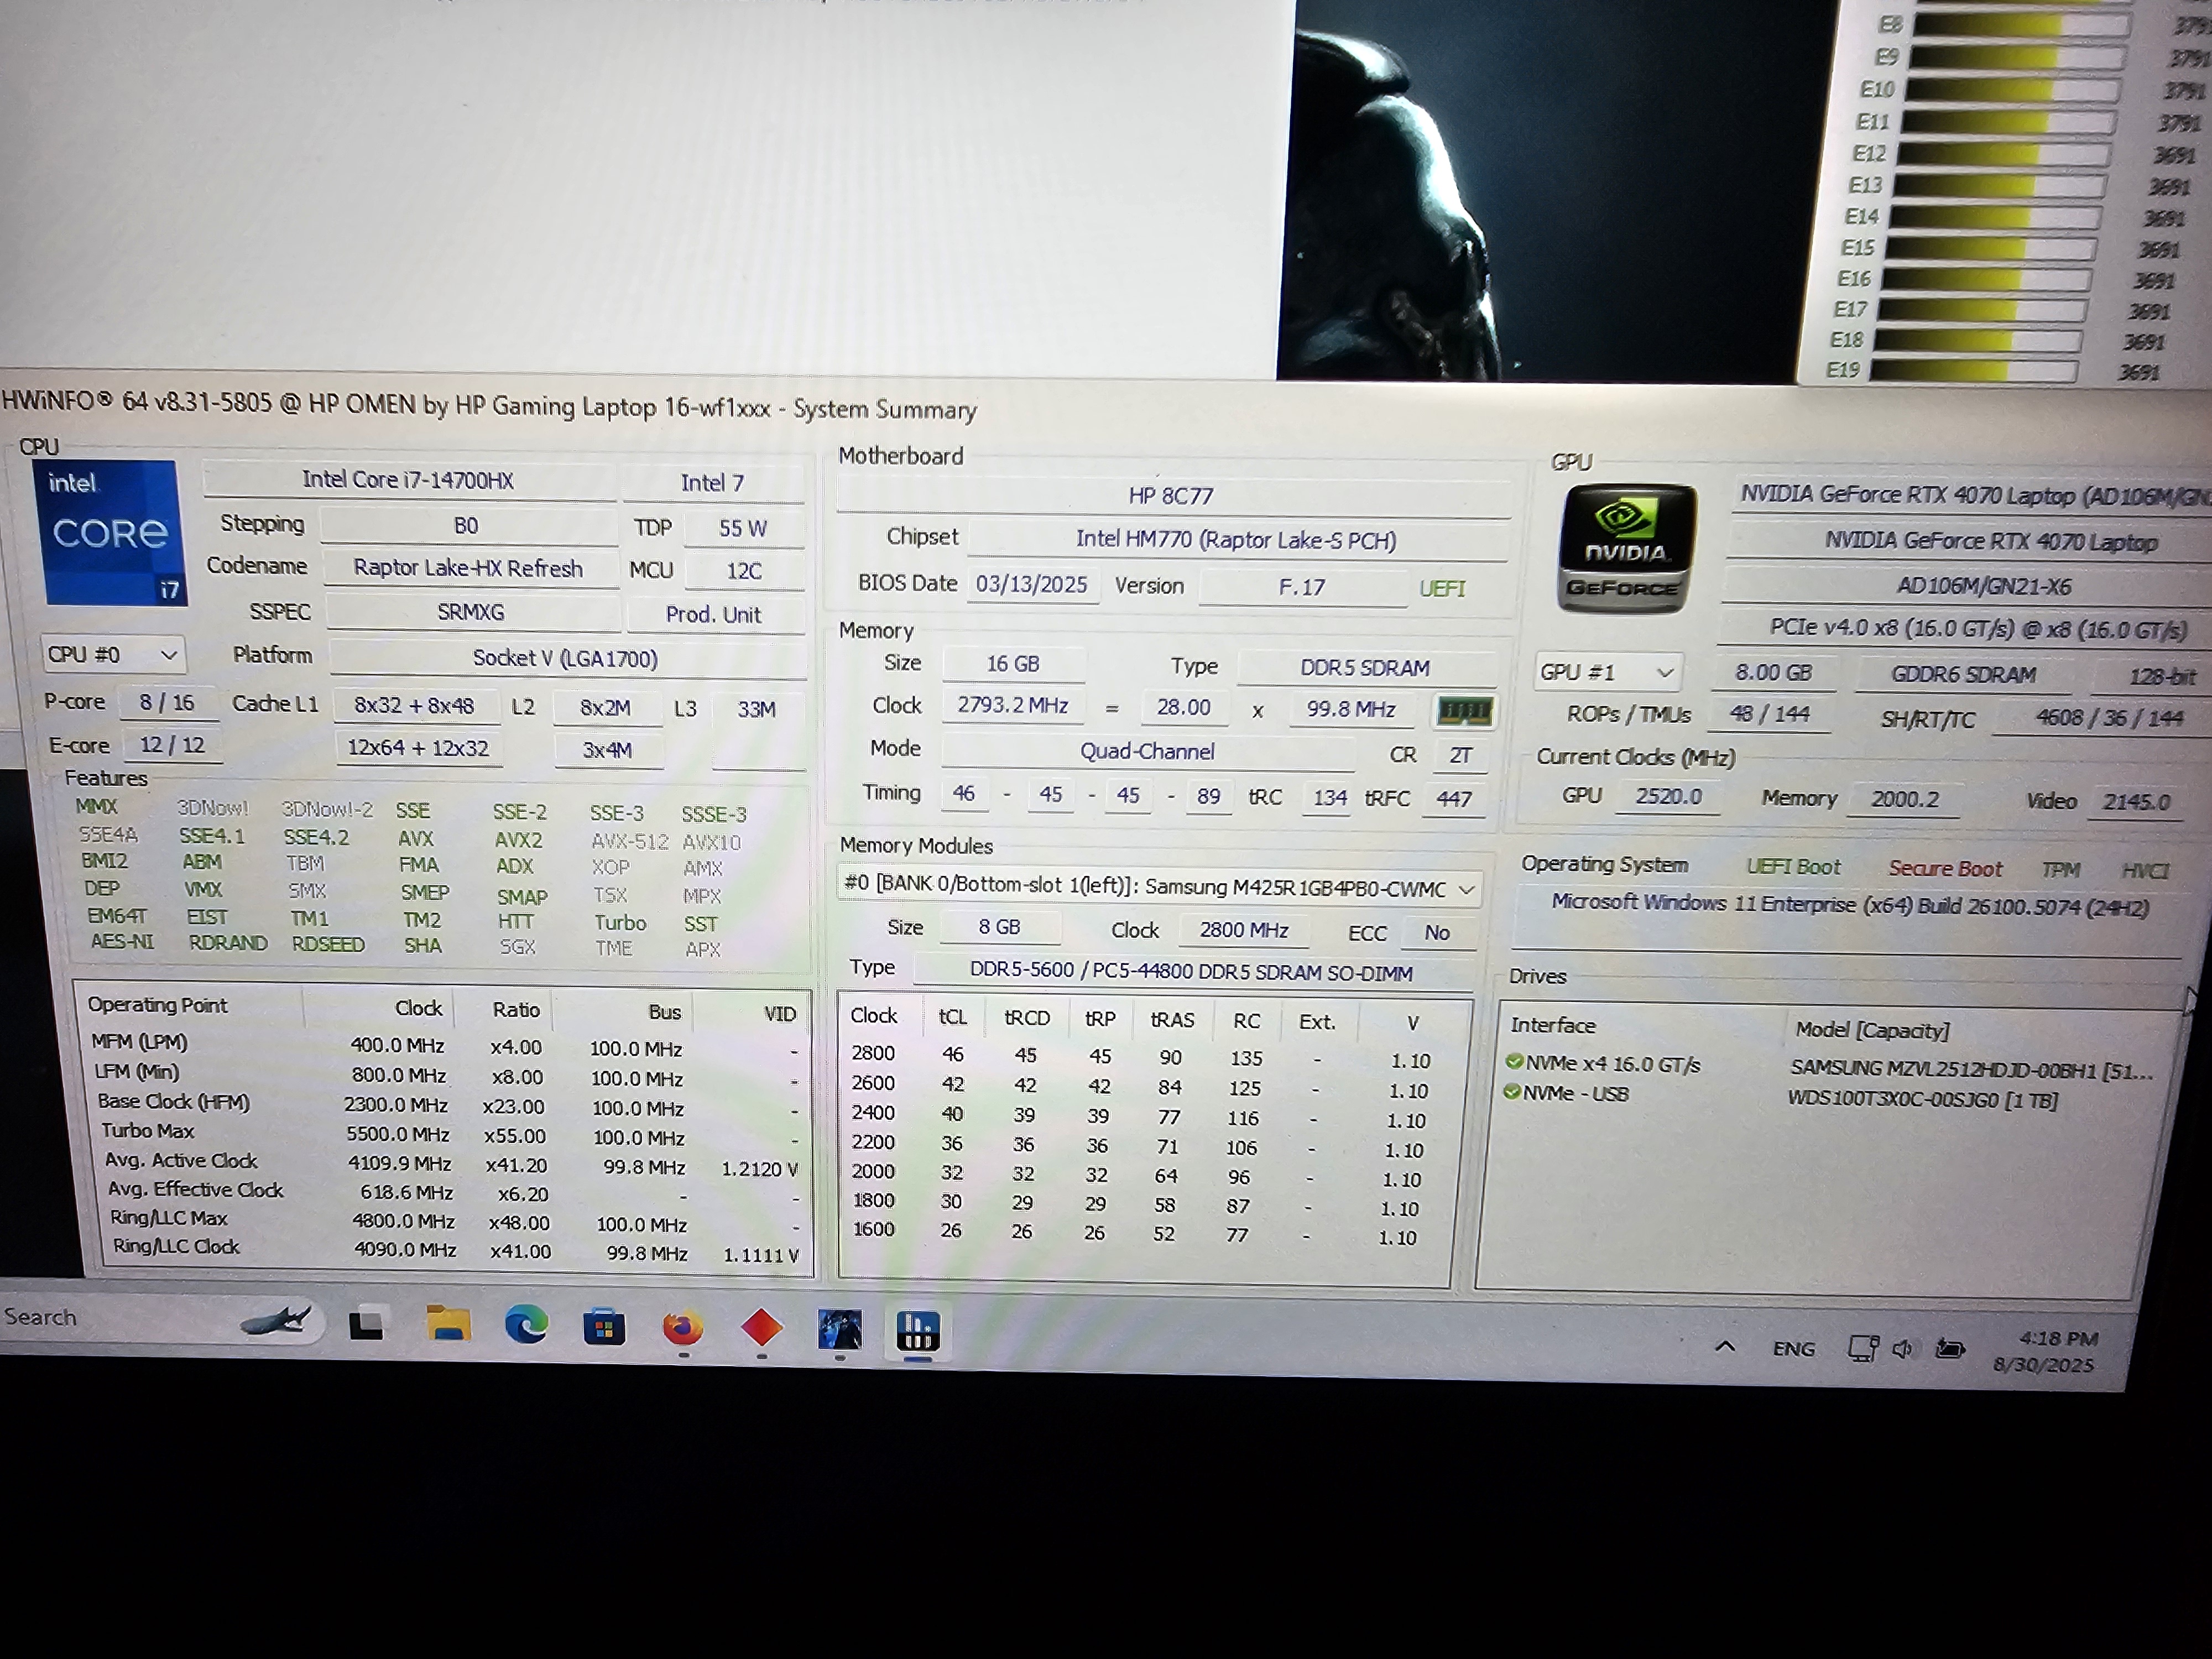The image size is (2212, 1659).
Task: Click E14 core usage bar
Action: tap(1994, 216)
